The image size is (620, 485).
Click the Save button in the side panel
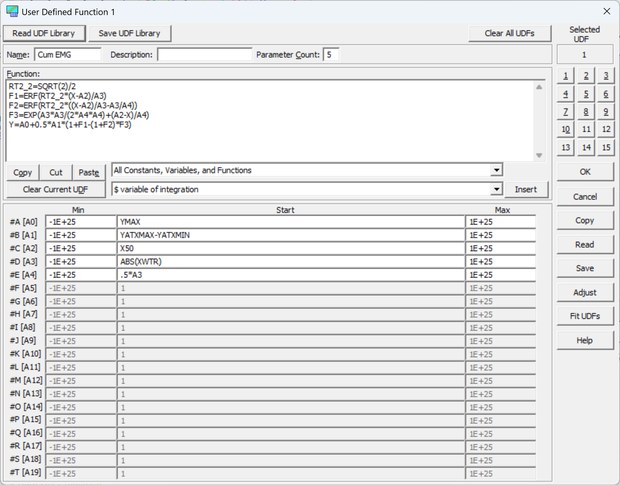(x=585, y=268)
